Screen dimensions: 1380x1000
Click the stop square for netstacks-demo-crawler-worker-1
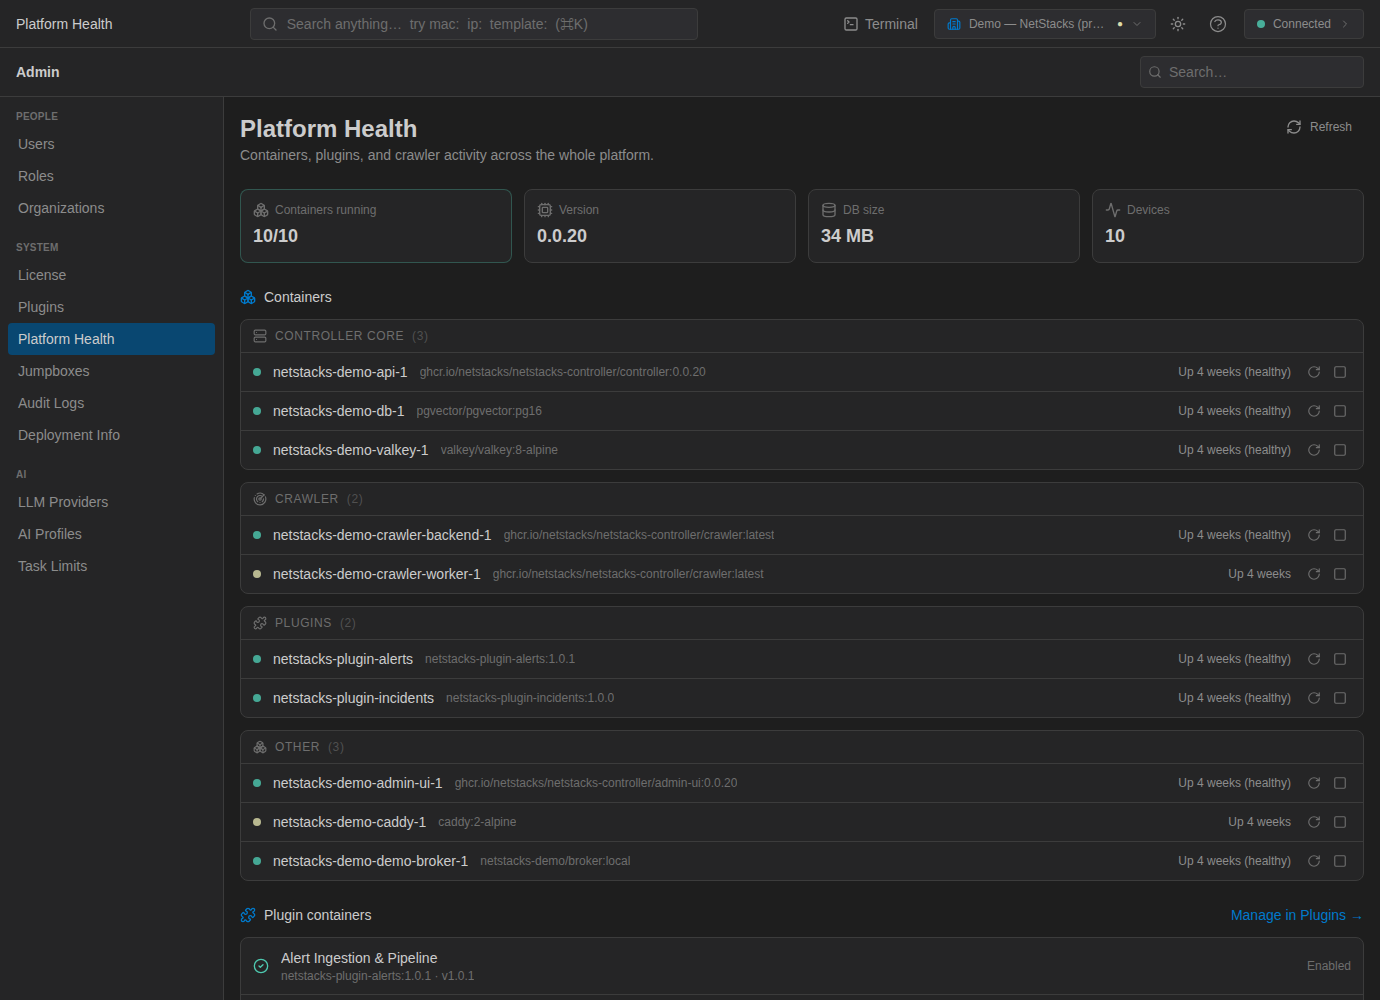click(x=1340, y=574)
